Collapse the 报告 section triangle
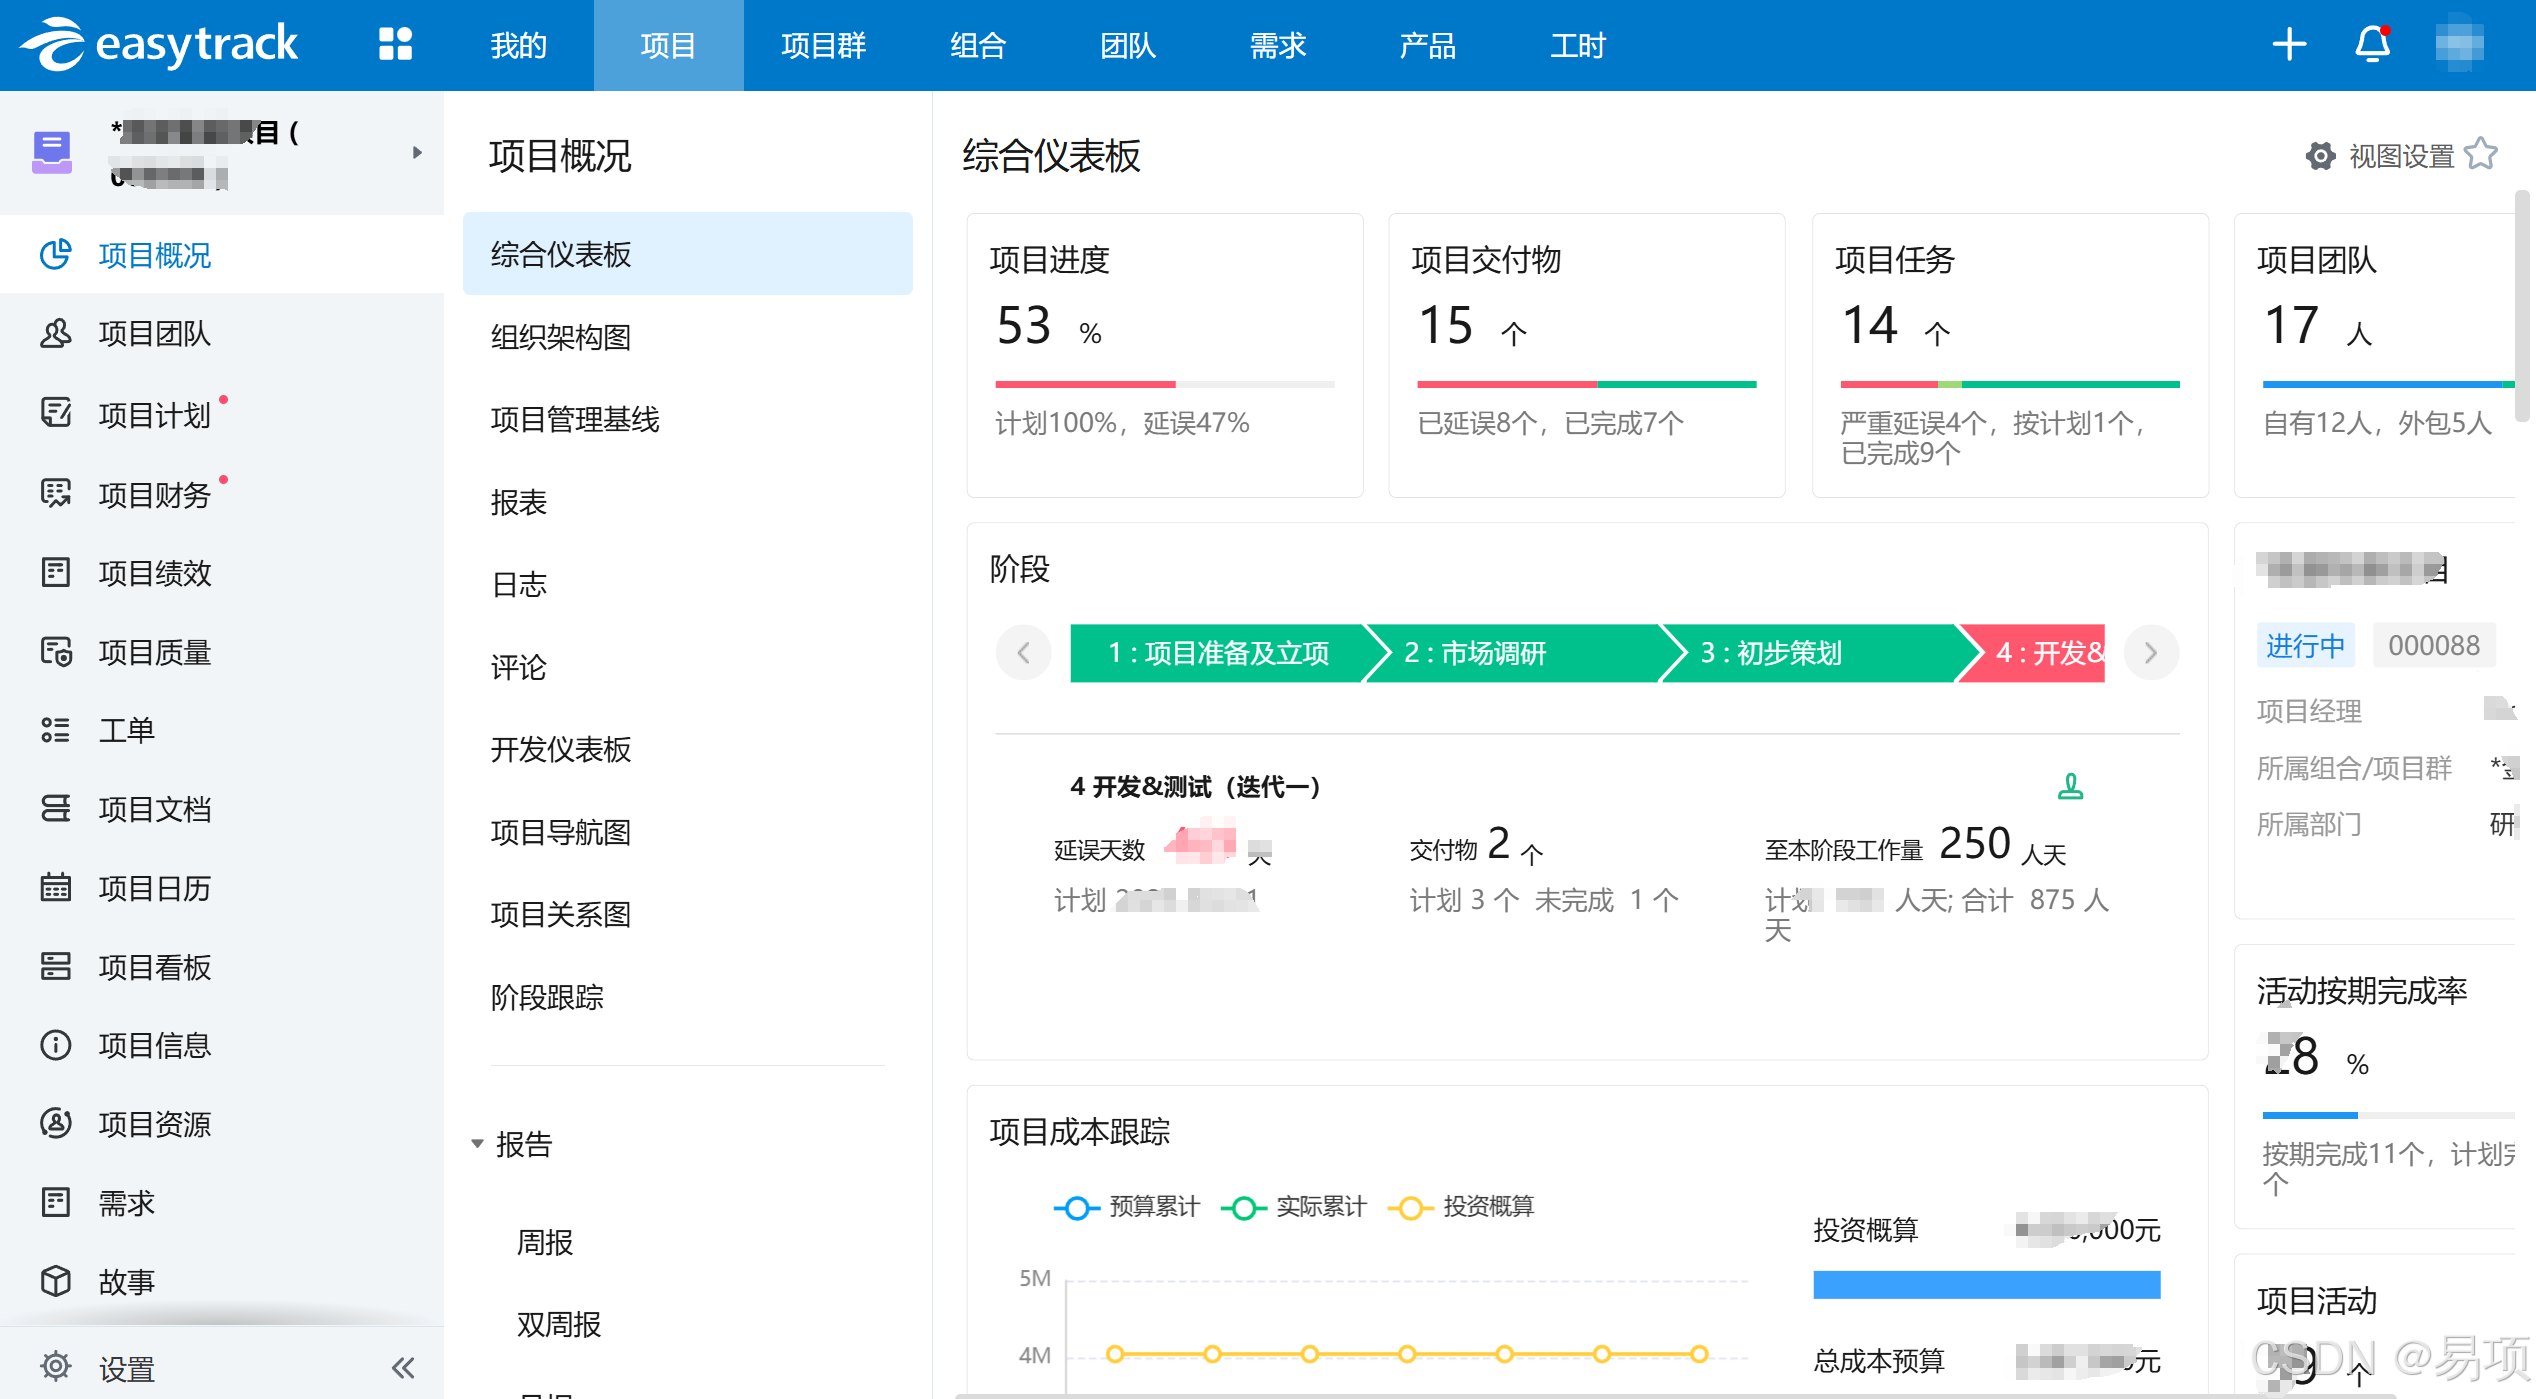Screen dimensions: 2536x1399 pos(477,1143)
